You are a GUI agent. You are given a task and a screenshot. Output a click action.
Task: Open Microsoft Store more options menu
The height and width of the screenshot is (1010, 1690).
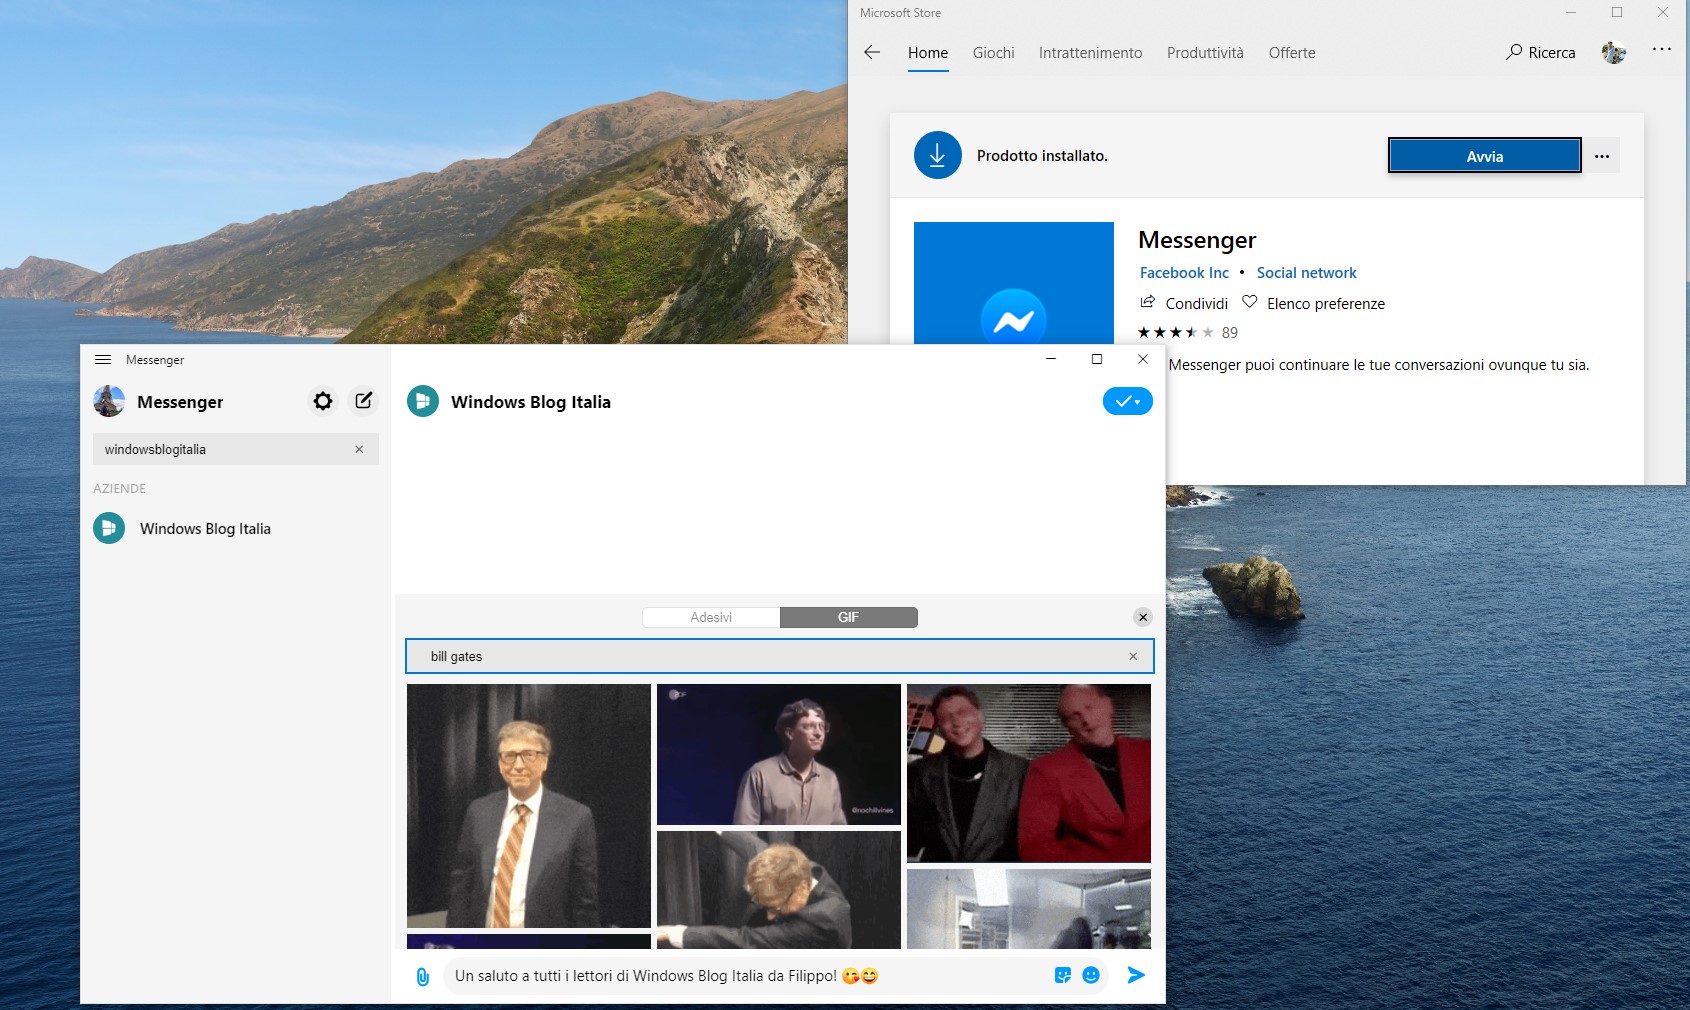coord(1662,49)
